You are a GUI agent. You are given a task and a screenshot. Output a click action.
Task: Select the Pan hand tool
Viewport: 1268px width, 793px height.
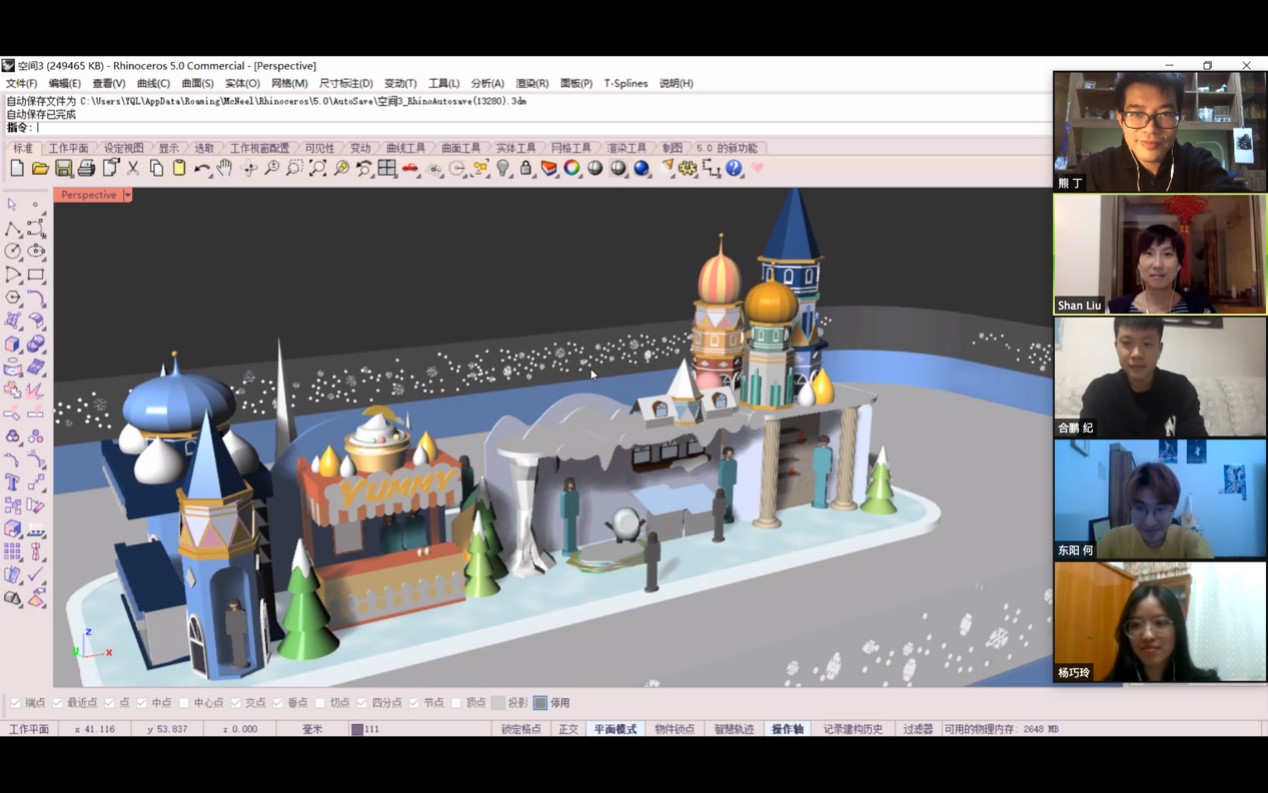[224, 169]
